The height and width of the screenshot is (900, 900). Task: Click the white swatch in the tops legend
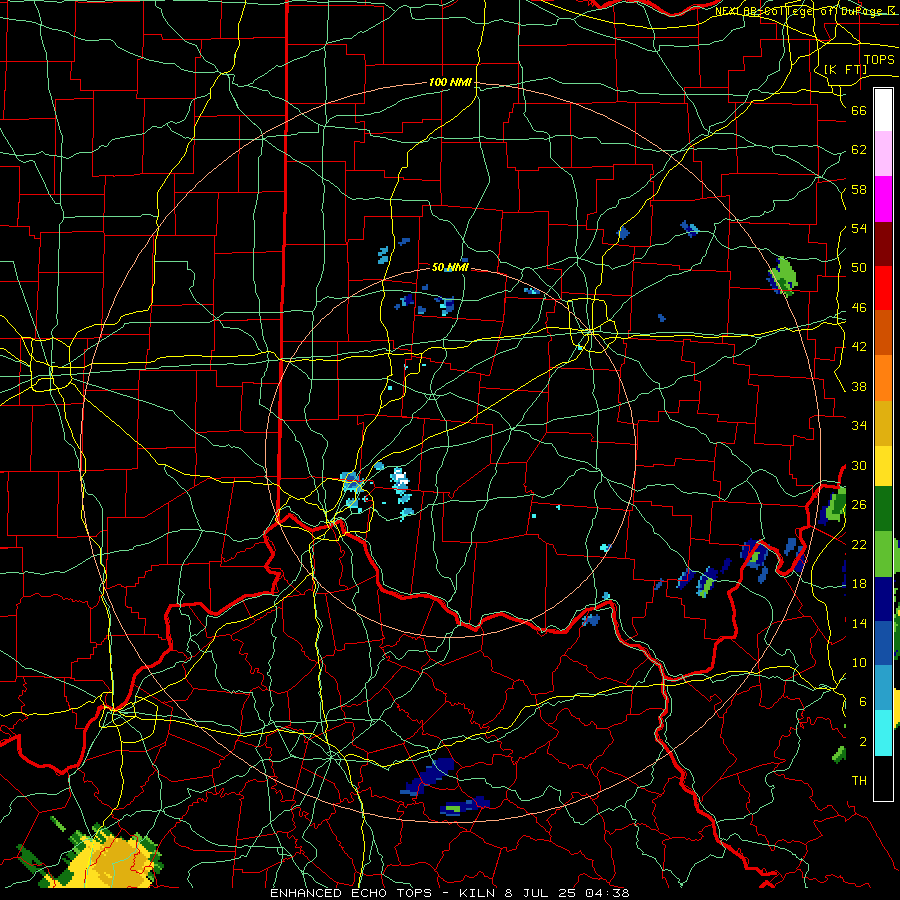tap(883, 110)
